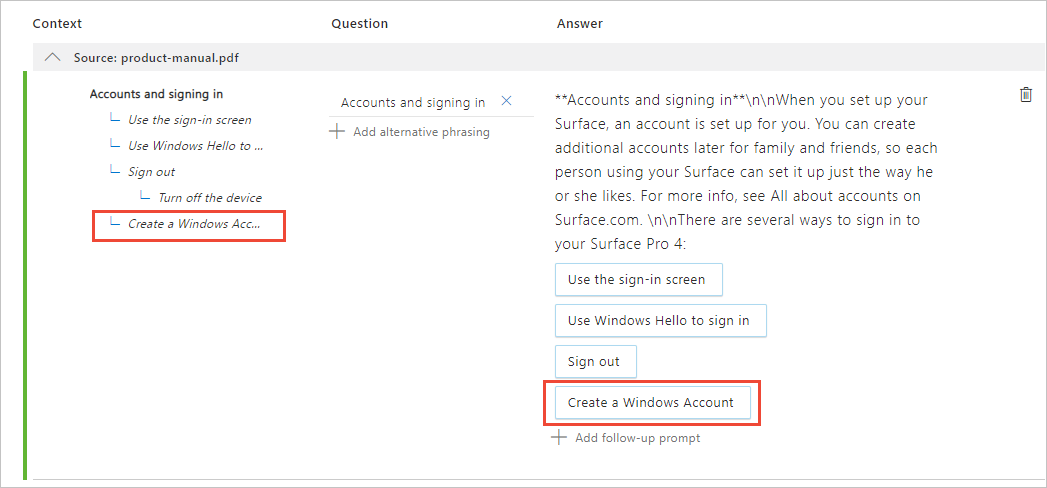Open 'Create a Windows Acc...' context item
This screenshot has height=488, width=1047.
click(x=193, y=224)
